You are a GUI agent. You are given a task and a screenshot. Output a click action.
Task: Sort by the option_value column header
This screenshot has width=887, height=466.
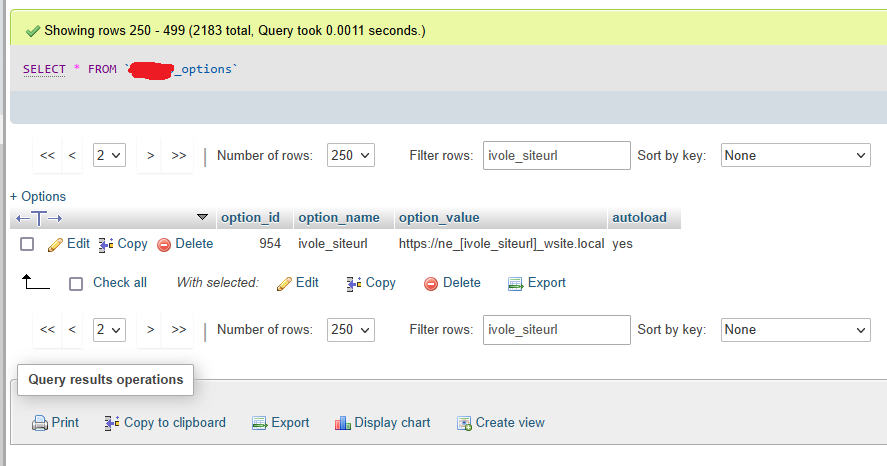coord(439,218)
